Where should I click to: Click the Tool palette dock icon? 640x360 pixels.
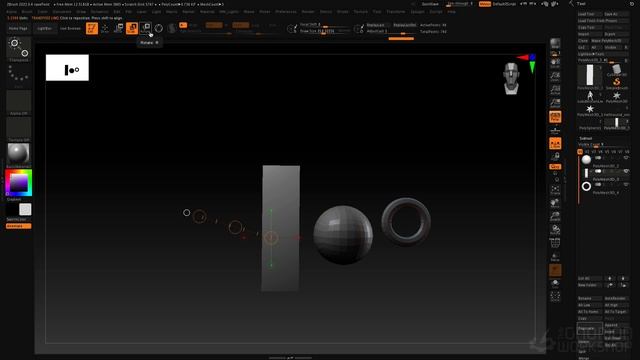pos(631,4)
